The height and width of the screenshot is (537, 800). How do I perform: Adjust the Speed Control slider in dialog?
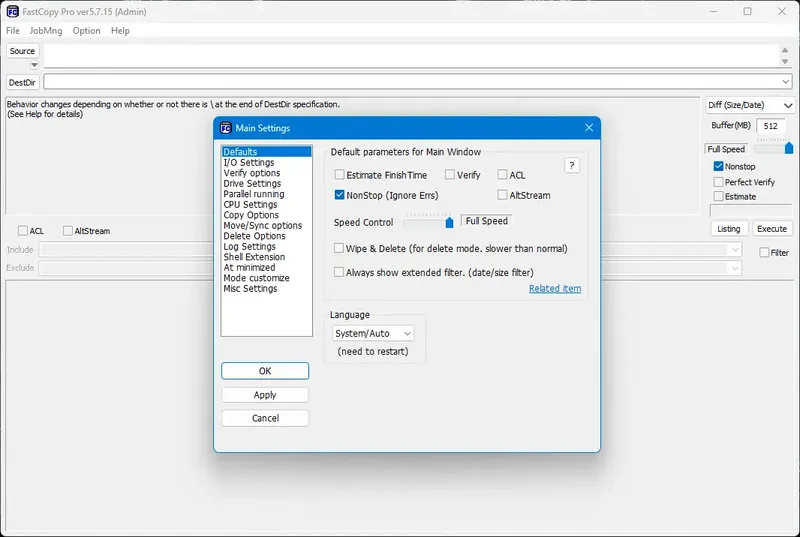[449, 222]
